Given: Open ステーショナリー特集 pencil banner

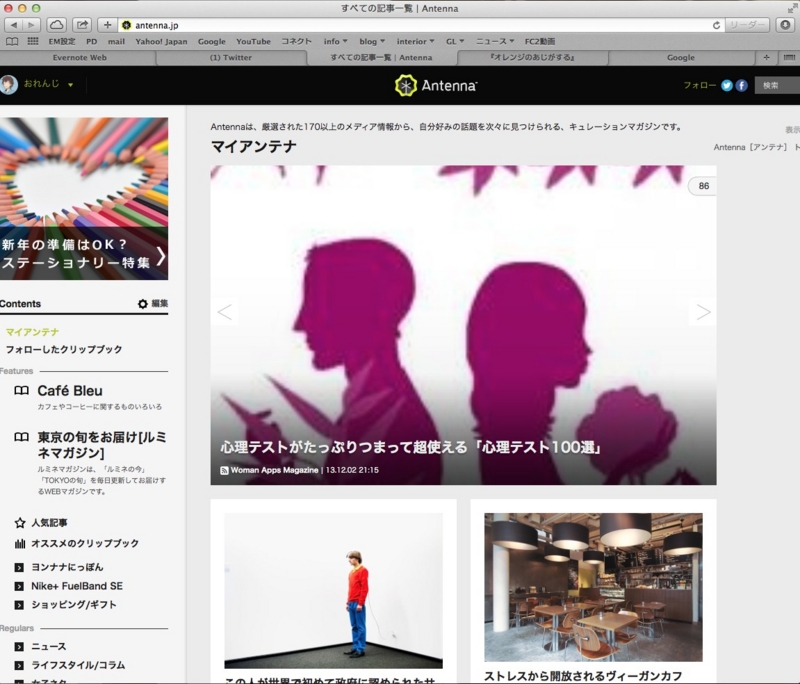Looking at the screenshot, I should coord(84,198).
